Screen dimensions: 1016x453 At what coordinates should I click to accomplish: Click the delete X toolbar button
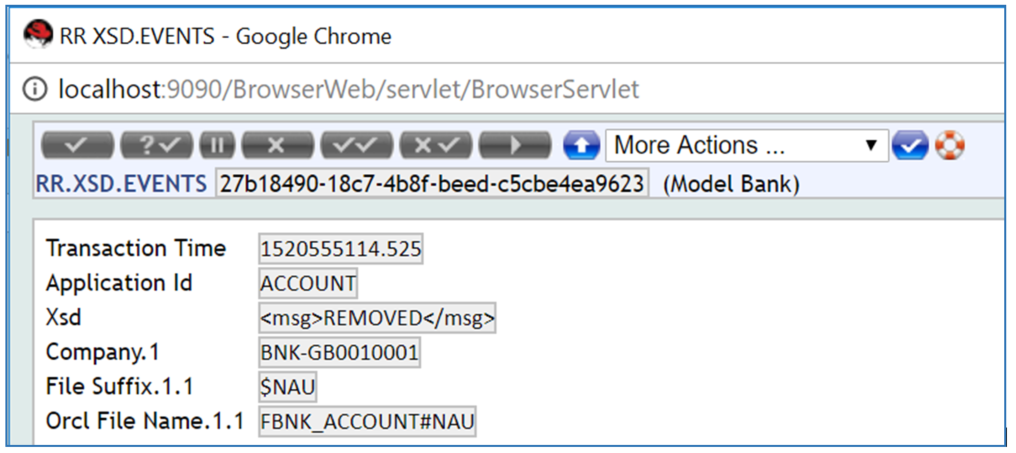pos(277,145)
